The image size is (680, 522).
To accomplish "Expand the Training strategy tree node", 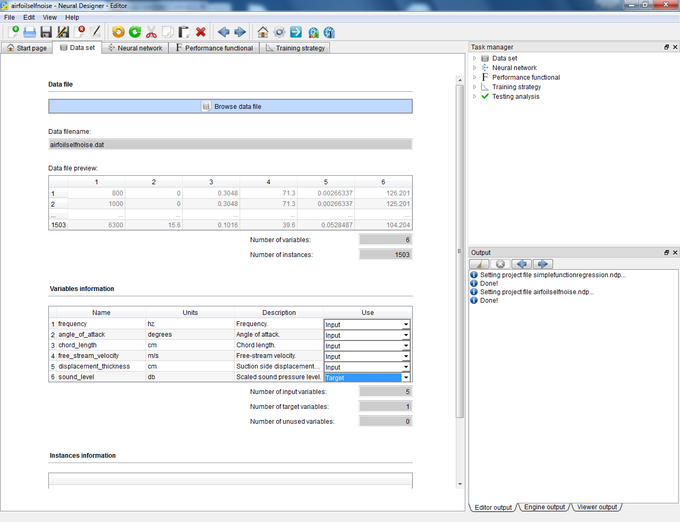I will point(474,87).
